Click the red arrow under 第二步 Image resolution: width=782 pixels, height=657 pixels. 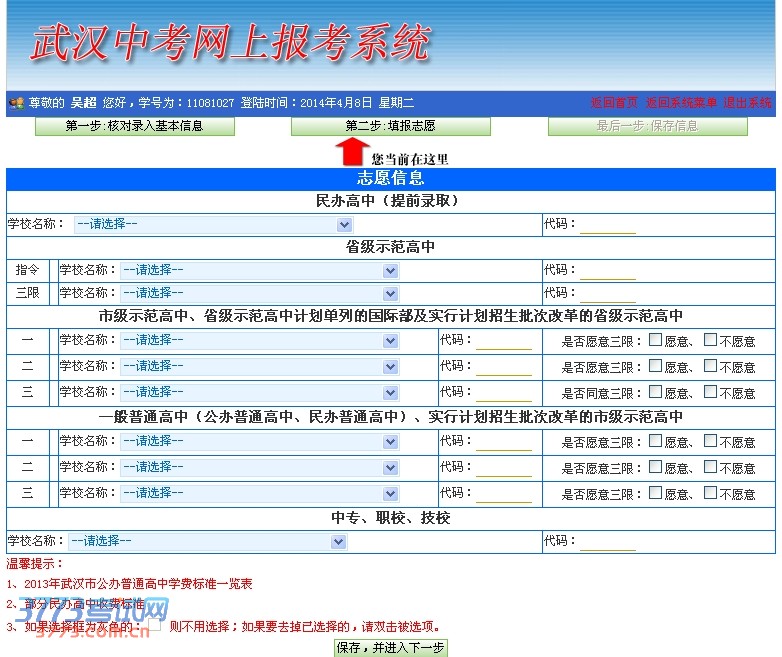pos(351,151)
